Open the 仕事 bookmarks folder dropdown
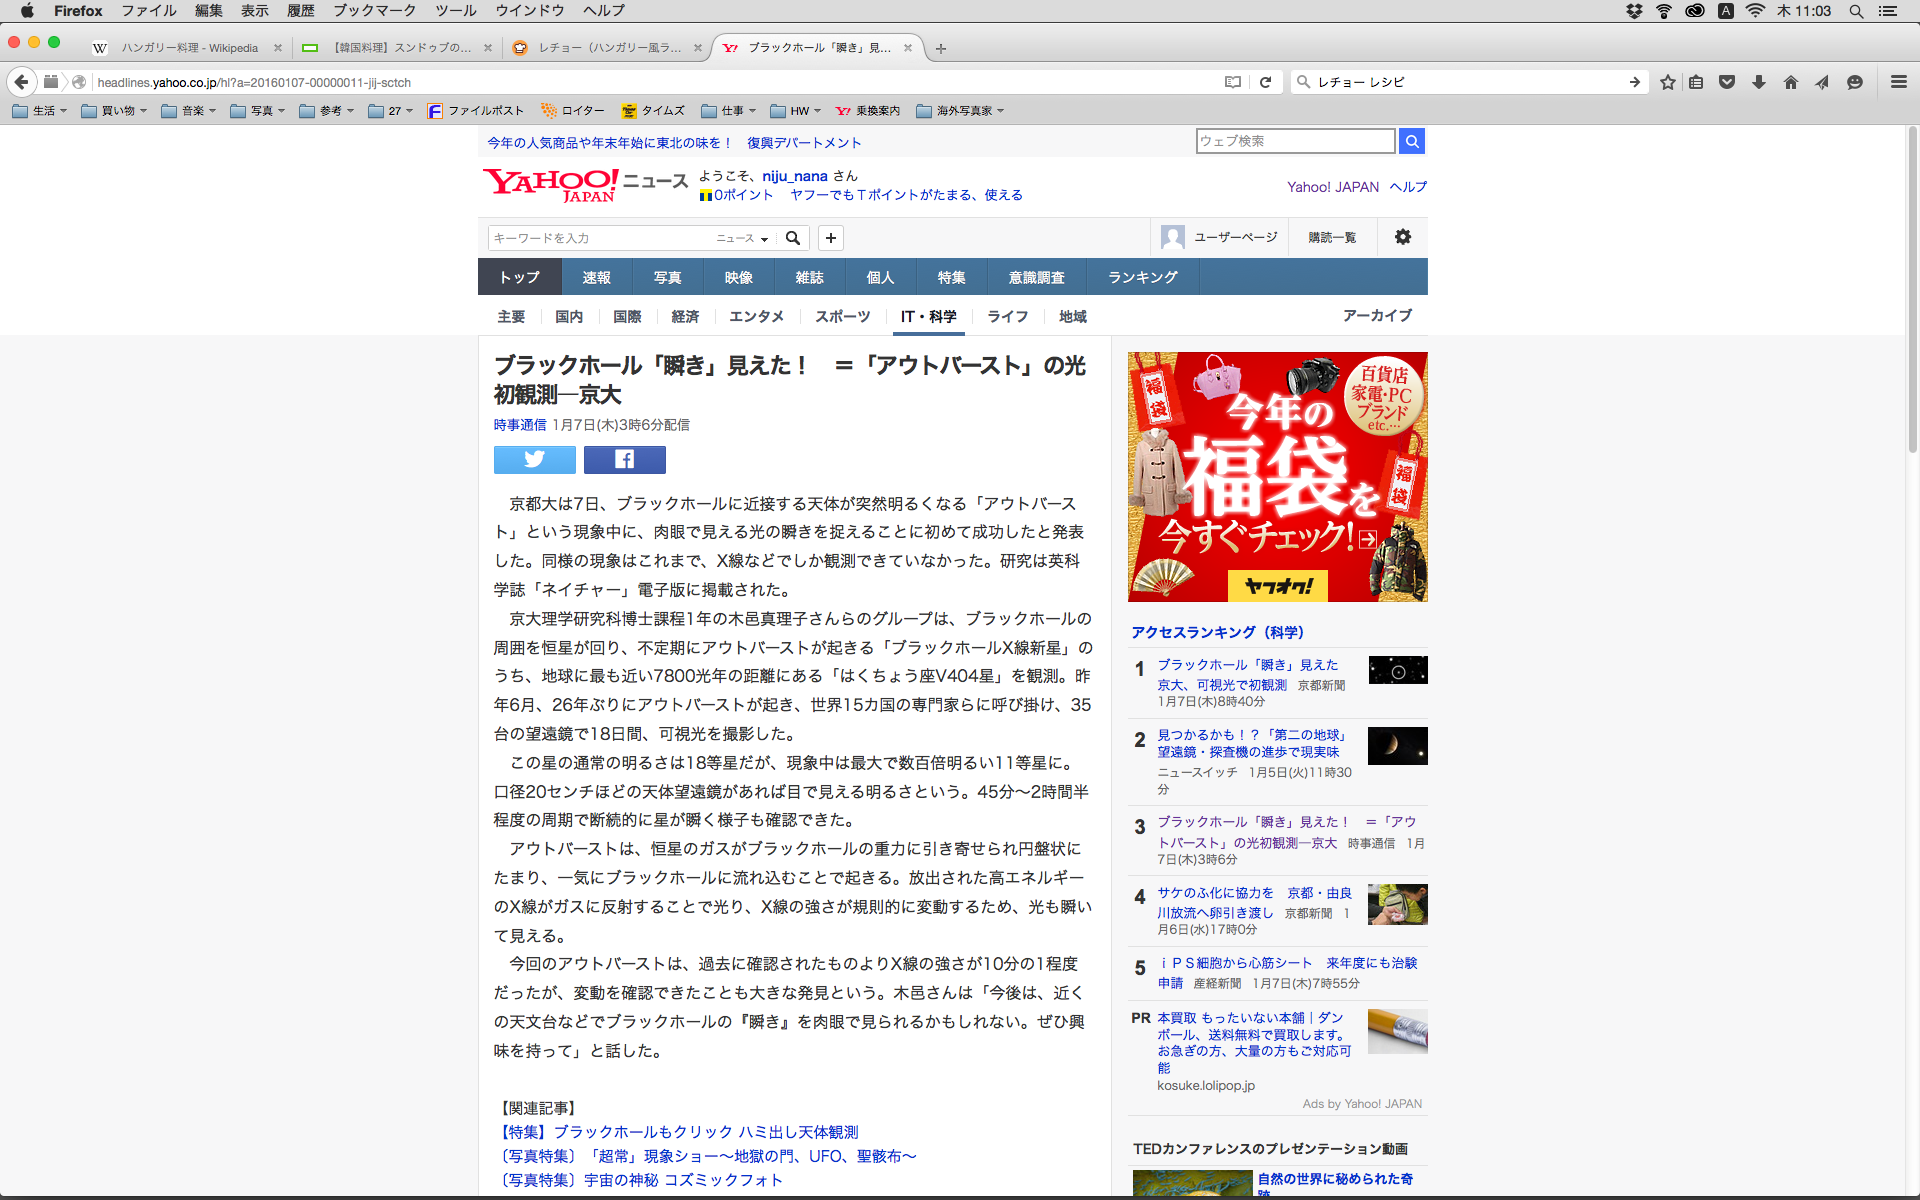This screenshot has width=1920, height=1200. tap(728, 111)
